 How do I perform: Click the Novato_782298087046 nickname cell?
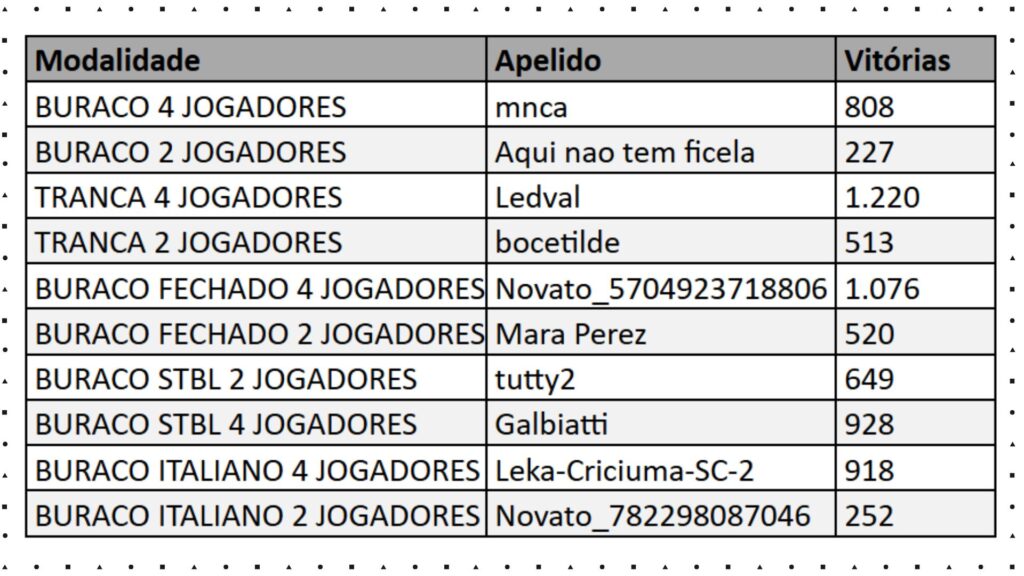click(653, 516)
